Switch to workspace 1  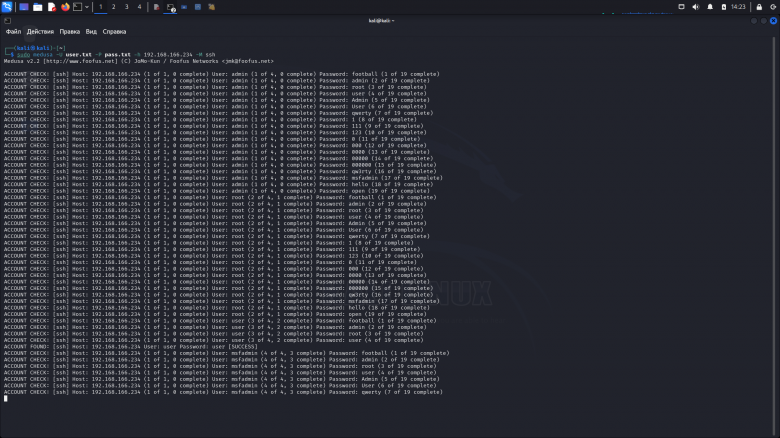click(x=100, y=7)
